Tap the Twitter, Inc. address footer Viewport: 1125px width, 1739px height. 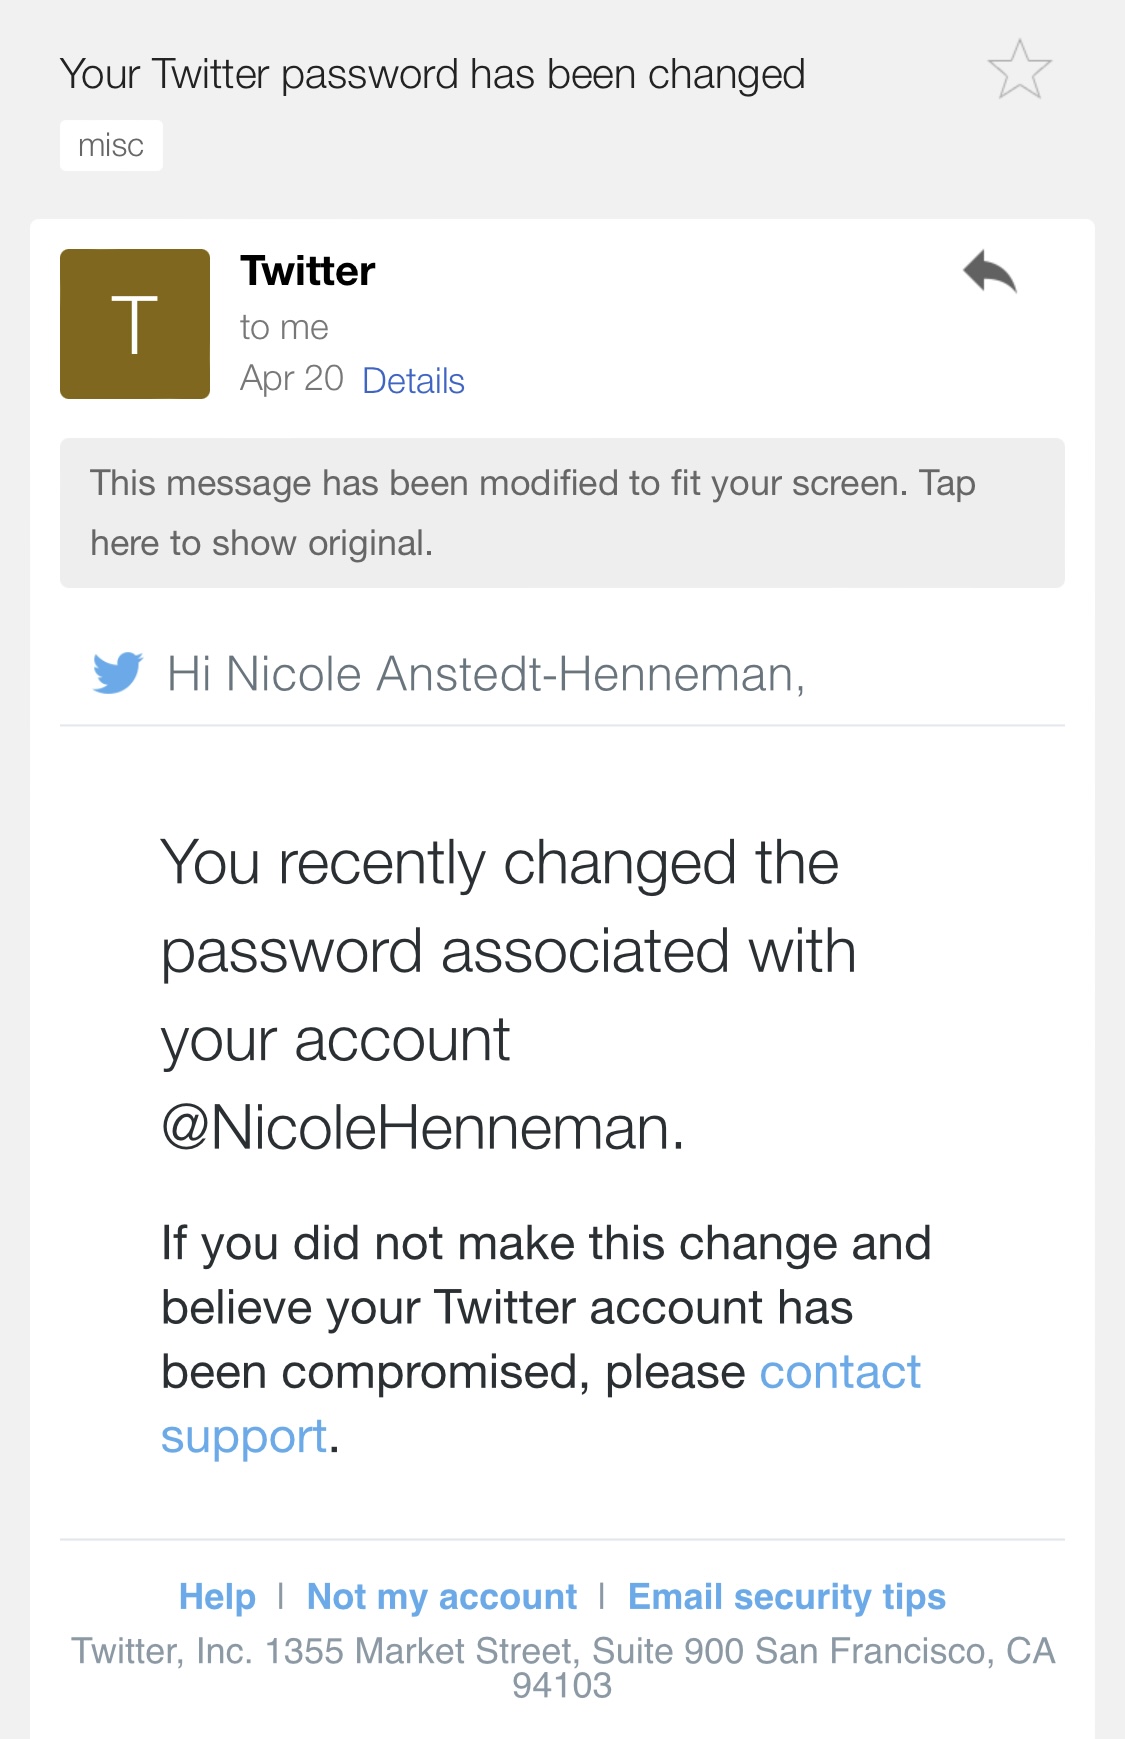[562, 1667]
